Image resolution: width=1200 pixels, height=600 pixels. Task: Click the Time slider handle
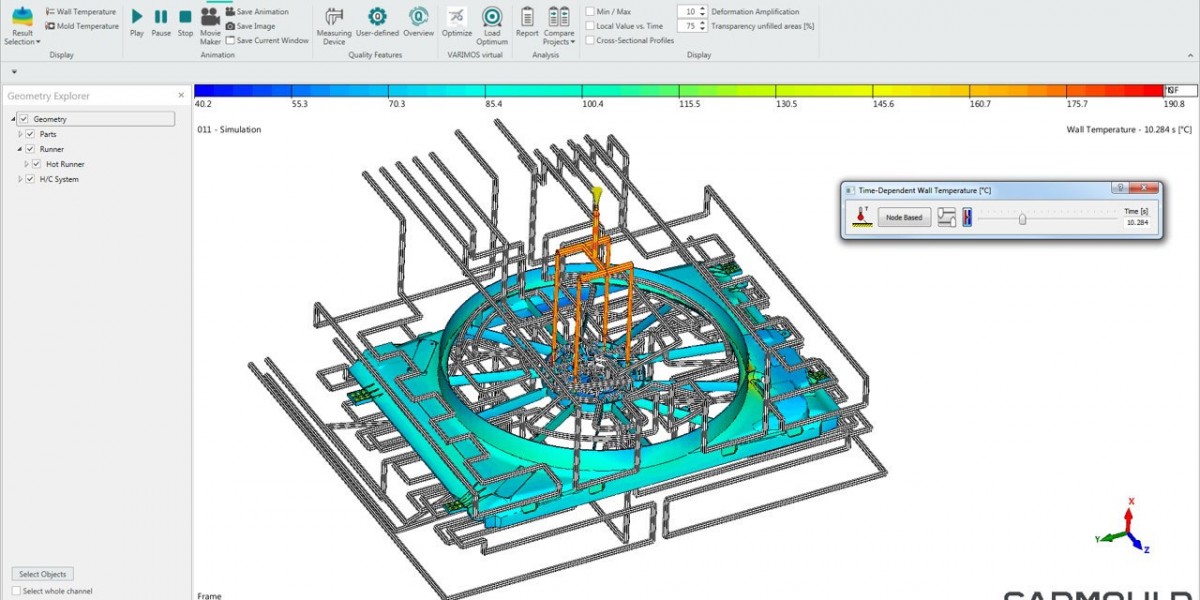[x=1022, y=217]
